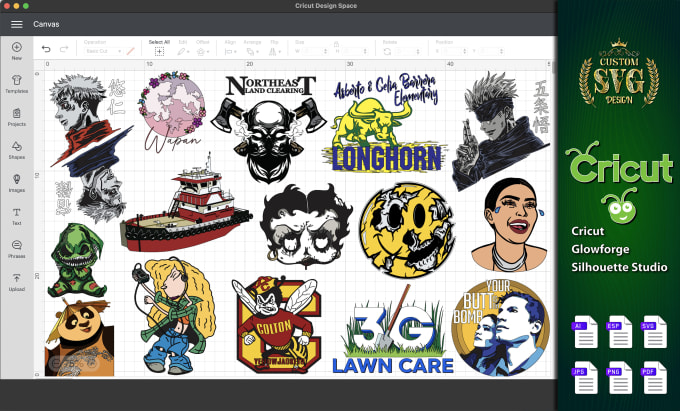Click the Canvas title in header

point(46,24)
